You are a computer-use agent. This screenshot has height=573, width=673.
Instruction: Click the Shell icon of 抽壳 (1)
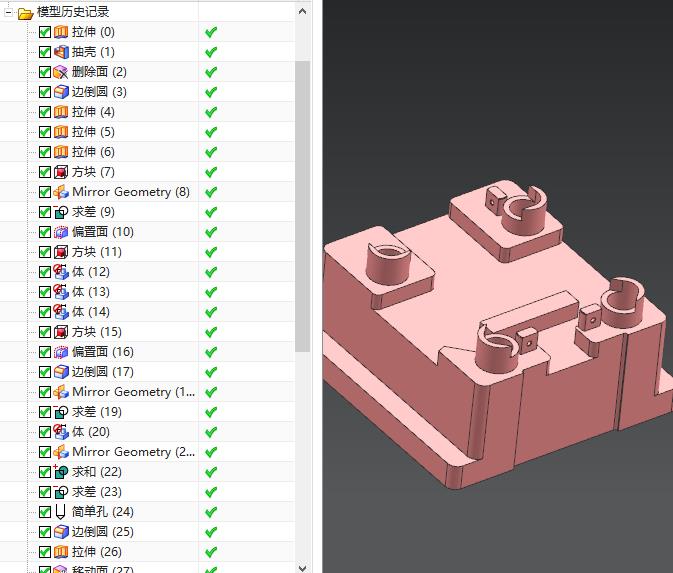[61, 52]
